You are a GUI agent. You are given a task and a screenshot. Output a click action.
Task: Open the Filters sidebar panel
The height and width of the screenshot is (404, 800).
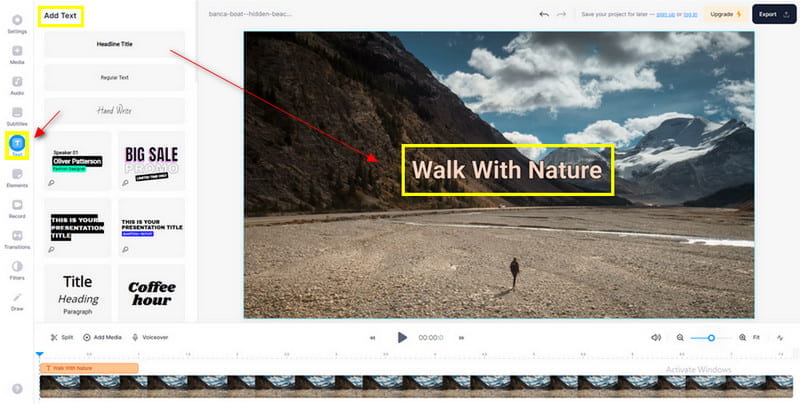[17, 270]
